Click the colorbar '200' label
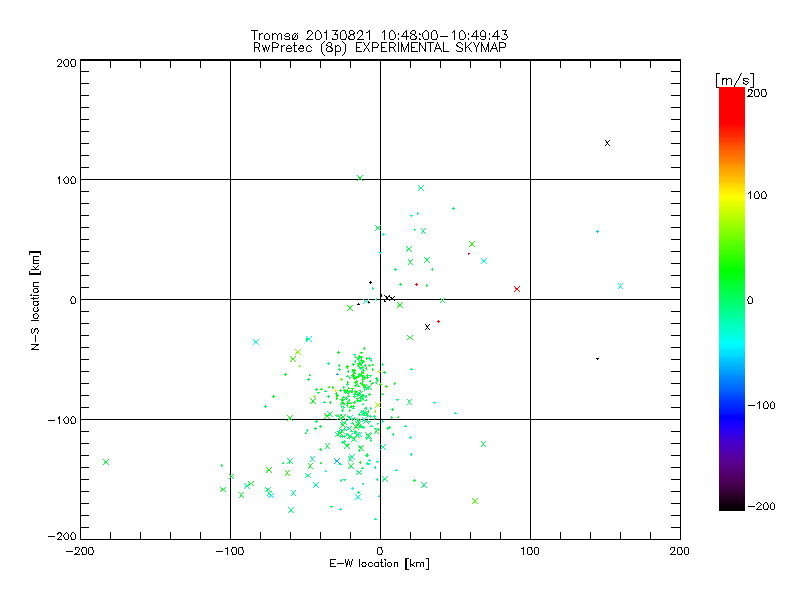 click(757, 93)
